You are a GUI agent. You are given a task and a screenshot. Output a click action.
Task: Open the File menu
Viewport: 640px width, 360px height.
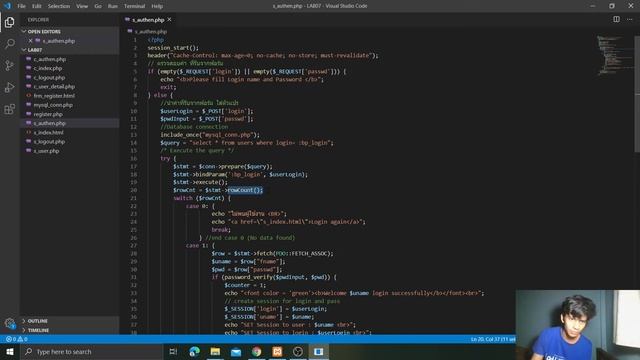point(21,6)
